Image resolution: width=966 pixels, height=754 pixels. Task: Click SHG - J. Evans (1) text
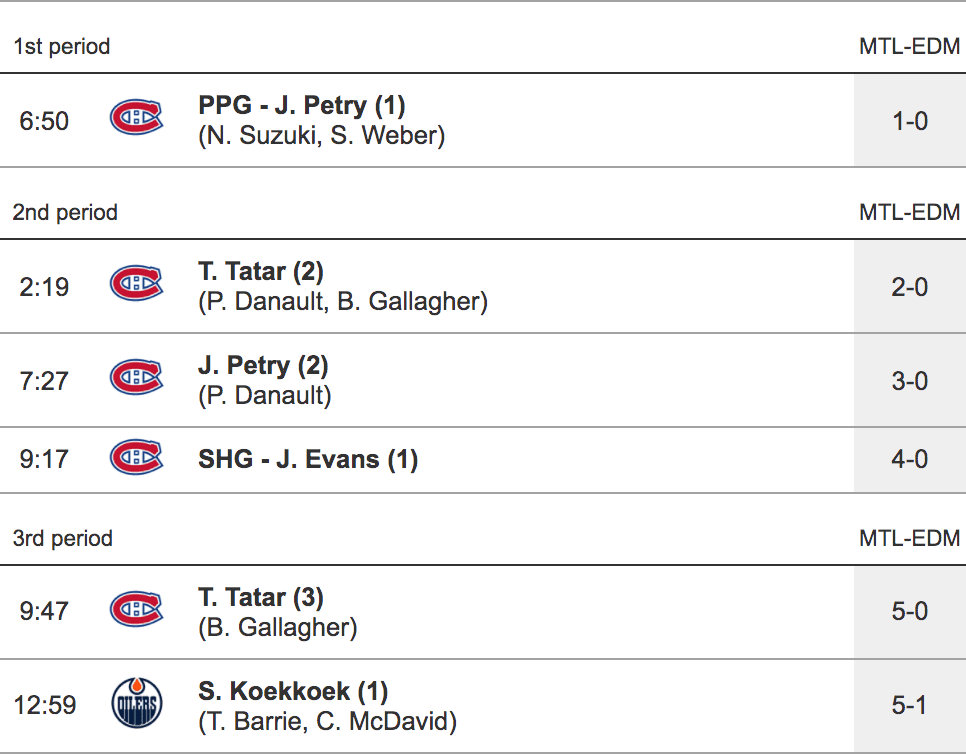coord(308,460)
